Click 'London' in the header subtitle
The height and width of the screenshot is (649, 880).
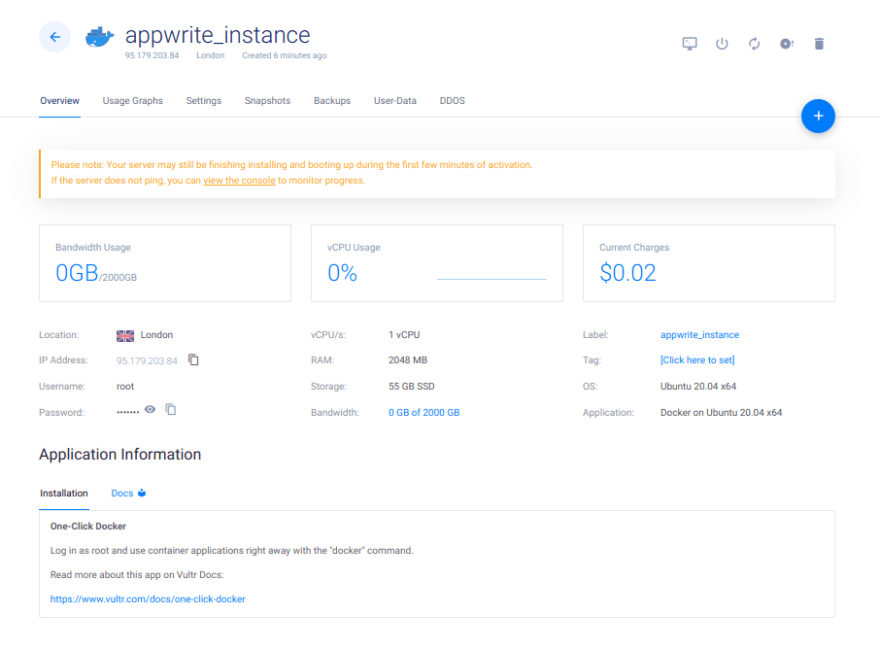click(x=210, y=56)
